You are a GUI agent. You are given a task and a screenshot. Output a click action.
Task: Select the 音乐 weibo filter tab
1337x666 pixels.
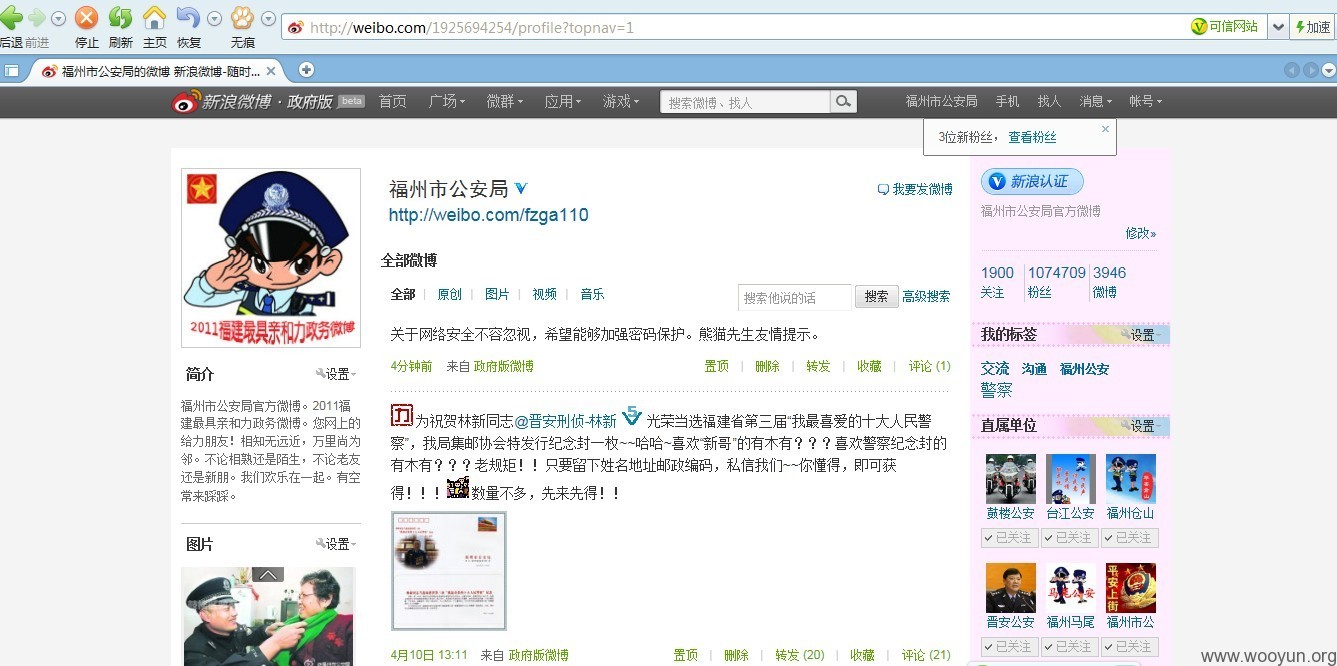click(592, 294)
